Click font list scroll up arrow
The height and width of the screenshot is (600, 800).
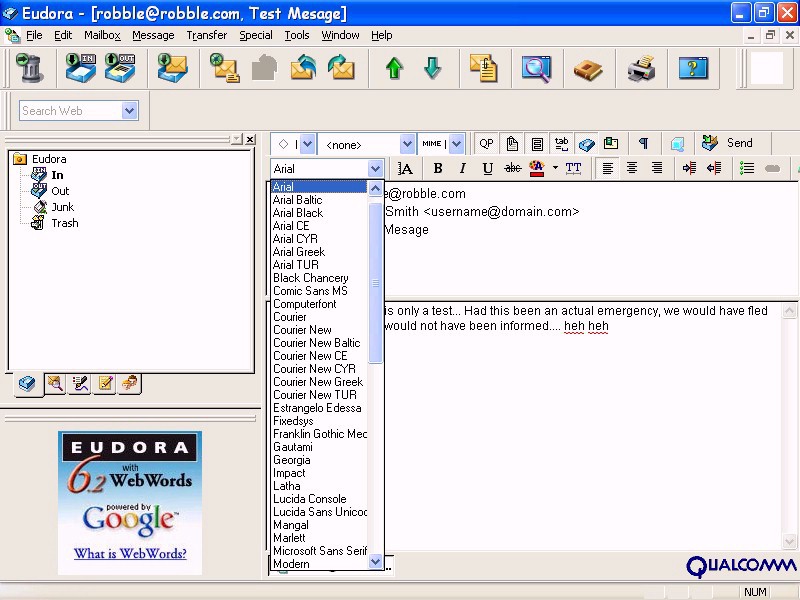point(375,188)
